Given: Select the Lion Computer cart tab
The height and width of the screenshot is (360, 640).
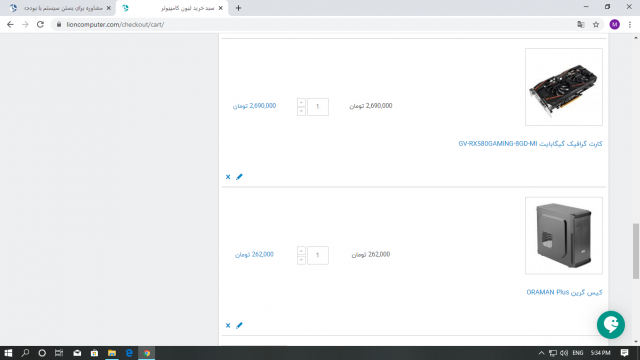Looking at the screenshot, I should 172,8.
